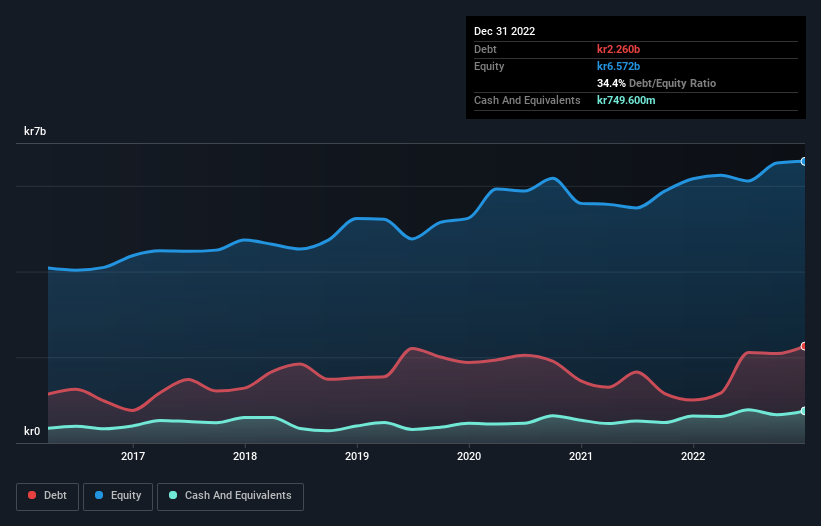The height and width of the screenshot is (526, 821).
Task: Click the kr749.600m cash value
Action: [626, 100]
